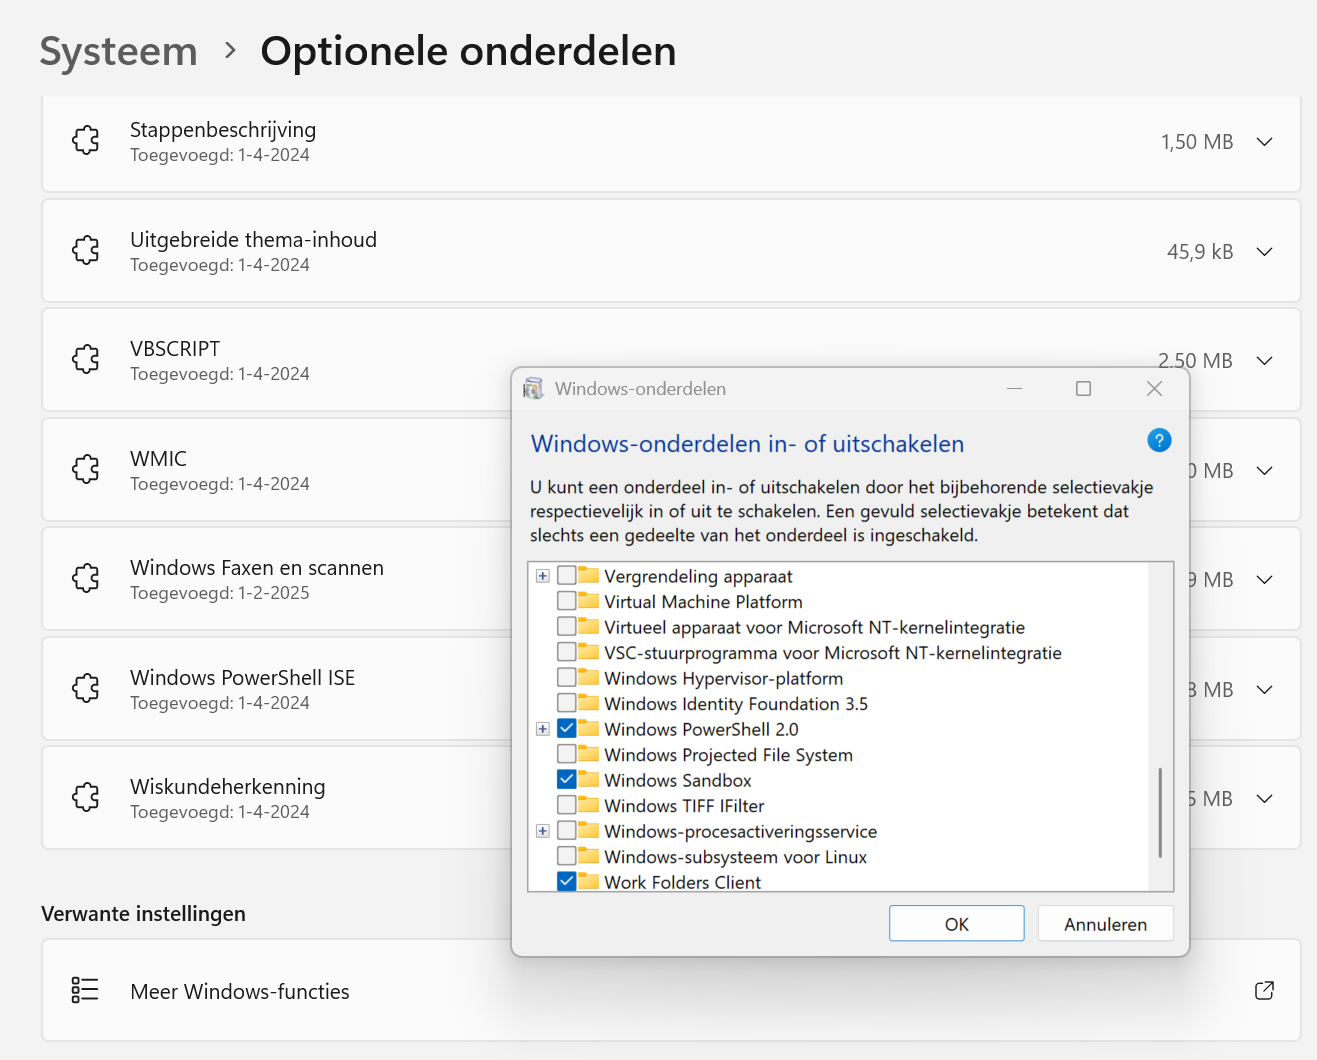
Task: Expand the Uitgebreide thema-inhoud chevron
Action: [x=1264, y=252]
